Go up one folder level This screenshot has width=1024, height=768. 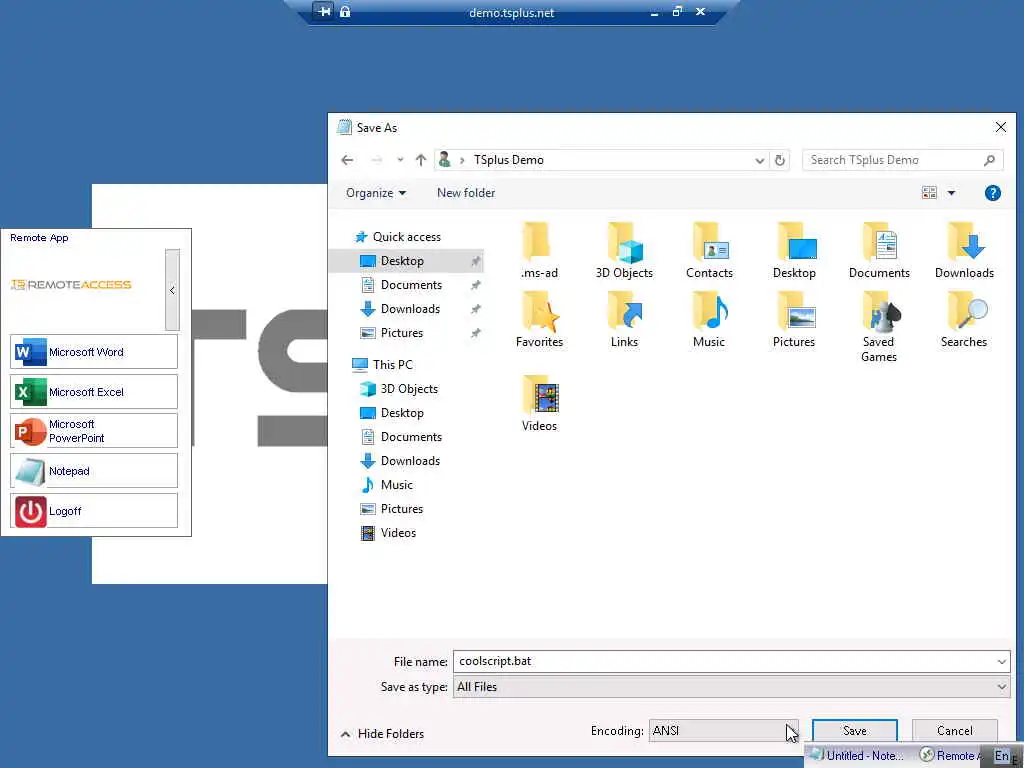pyautogui.click(x=421, y=160)
